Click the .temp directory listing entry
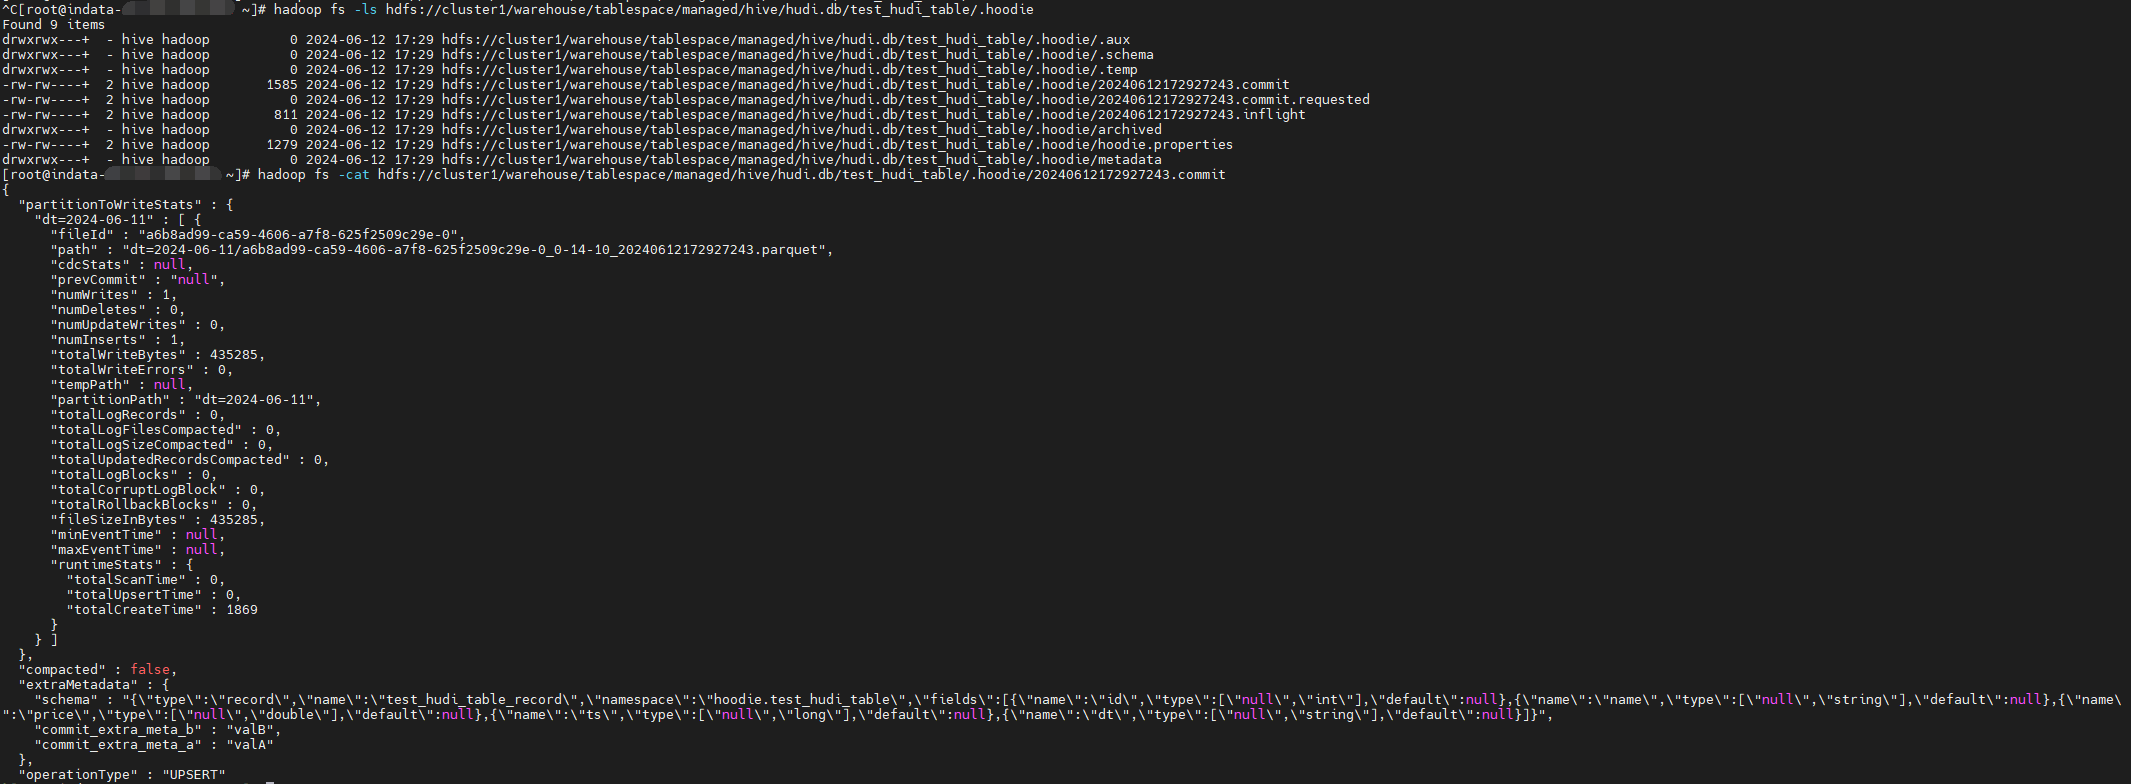The image size is (2131, 784). click(789, 70)
